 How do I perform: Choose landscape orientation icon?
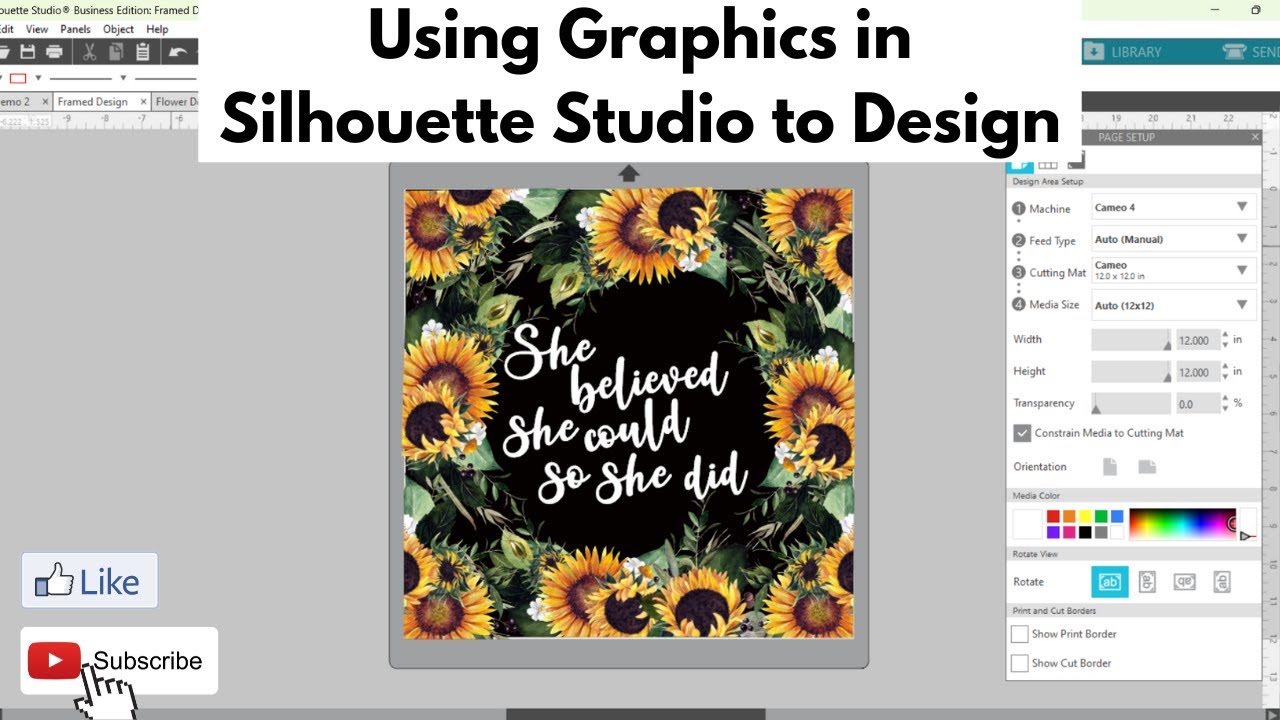1147,467
